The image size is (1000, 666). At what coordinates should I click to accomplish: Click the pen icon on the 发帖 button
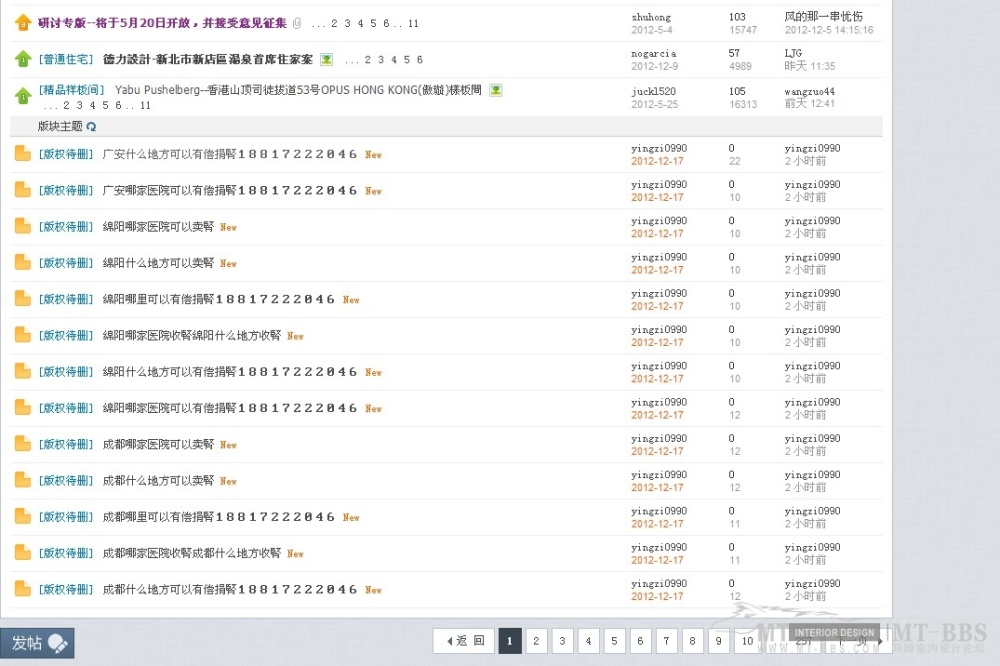[58, 643]
